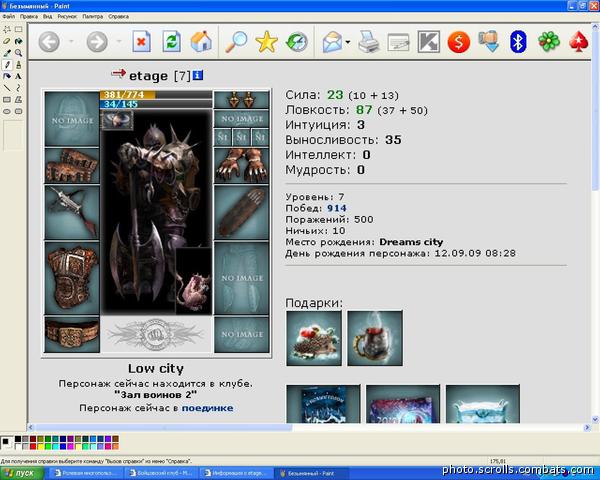600x480 pixels.
Task: Click the blue Bluetooth icon on the canvas
Action: (x=518, y=42)
